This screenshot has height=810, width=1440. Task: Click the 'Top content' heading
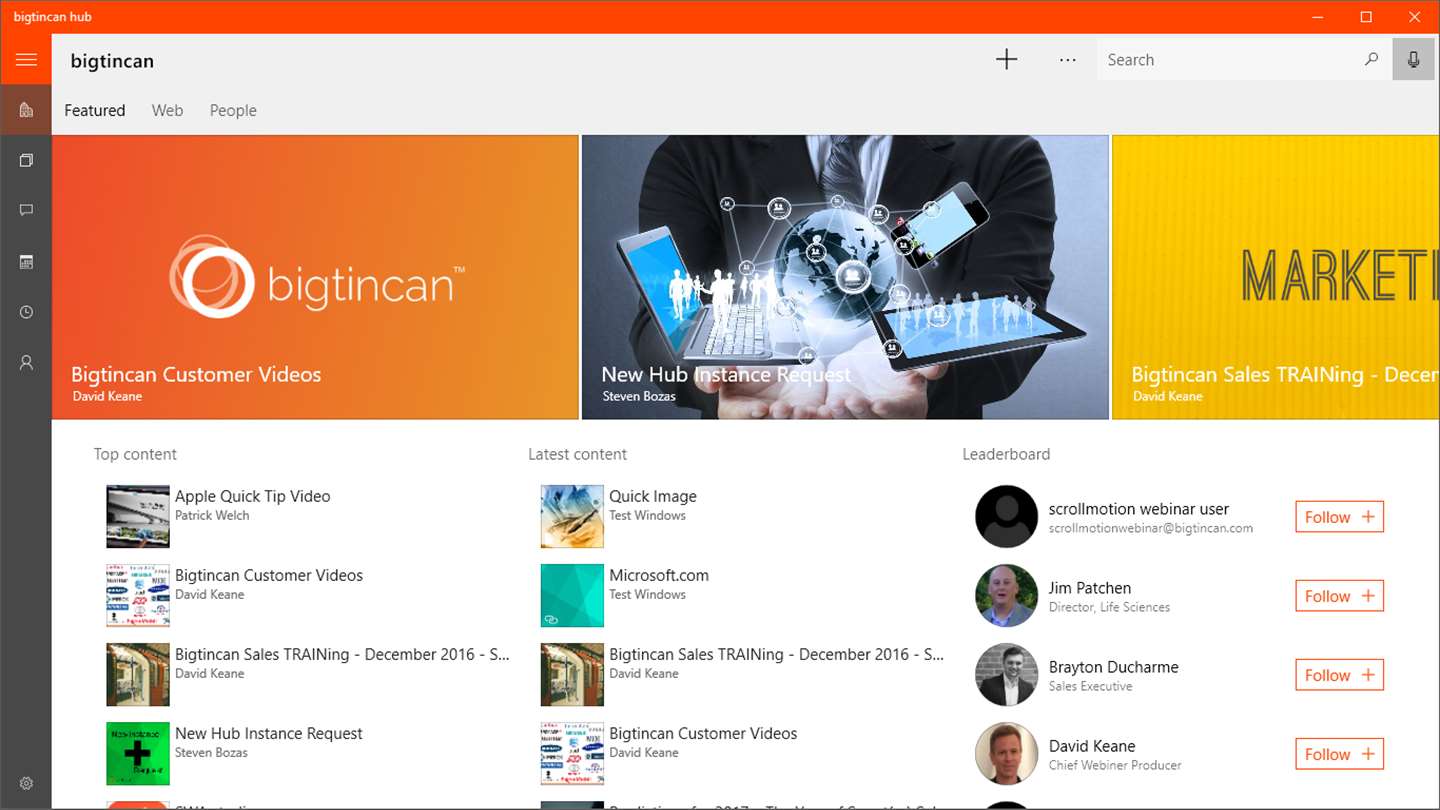click(x=135, y=454)
